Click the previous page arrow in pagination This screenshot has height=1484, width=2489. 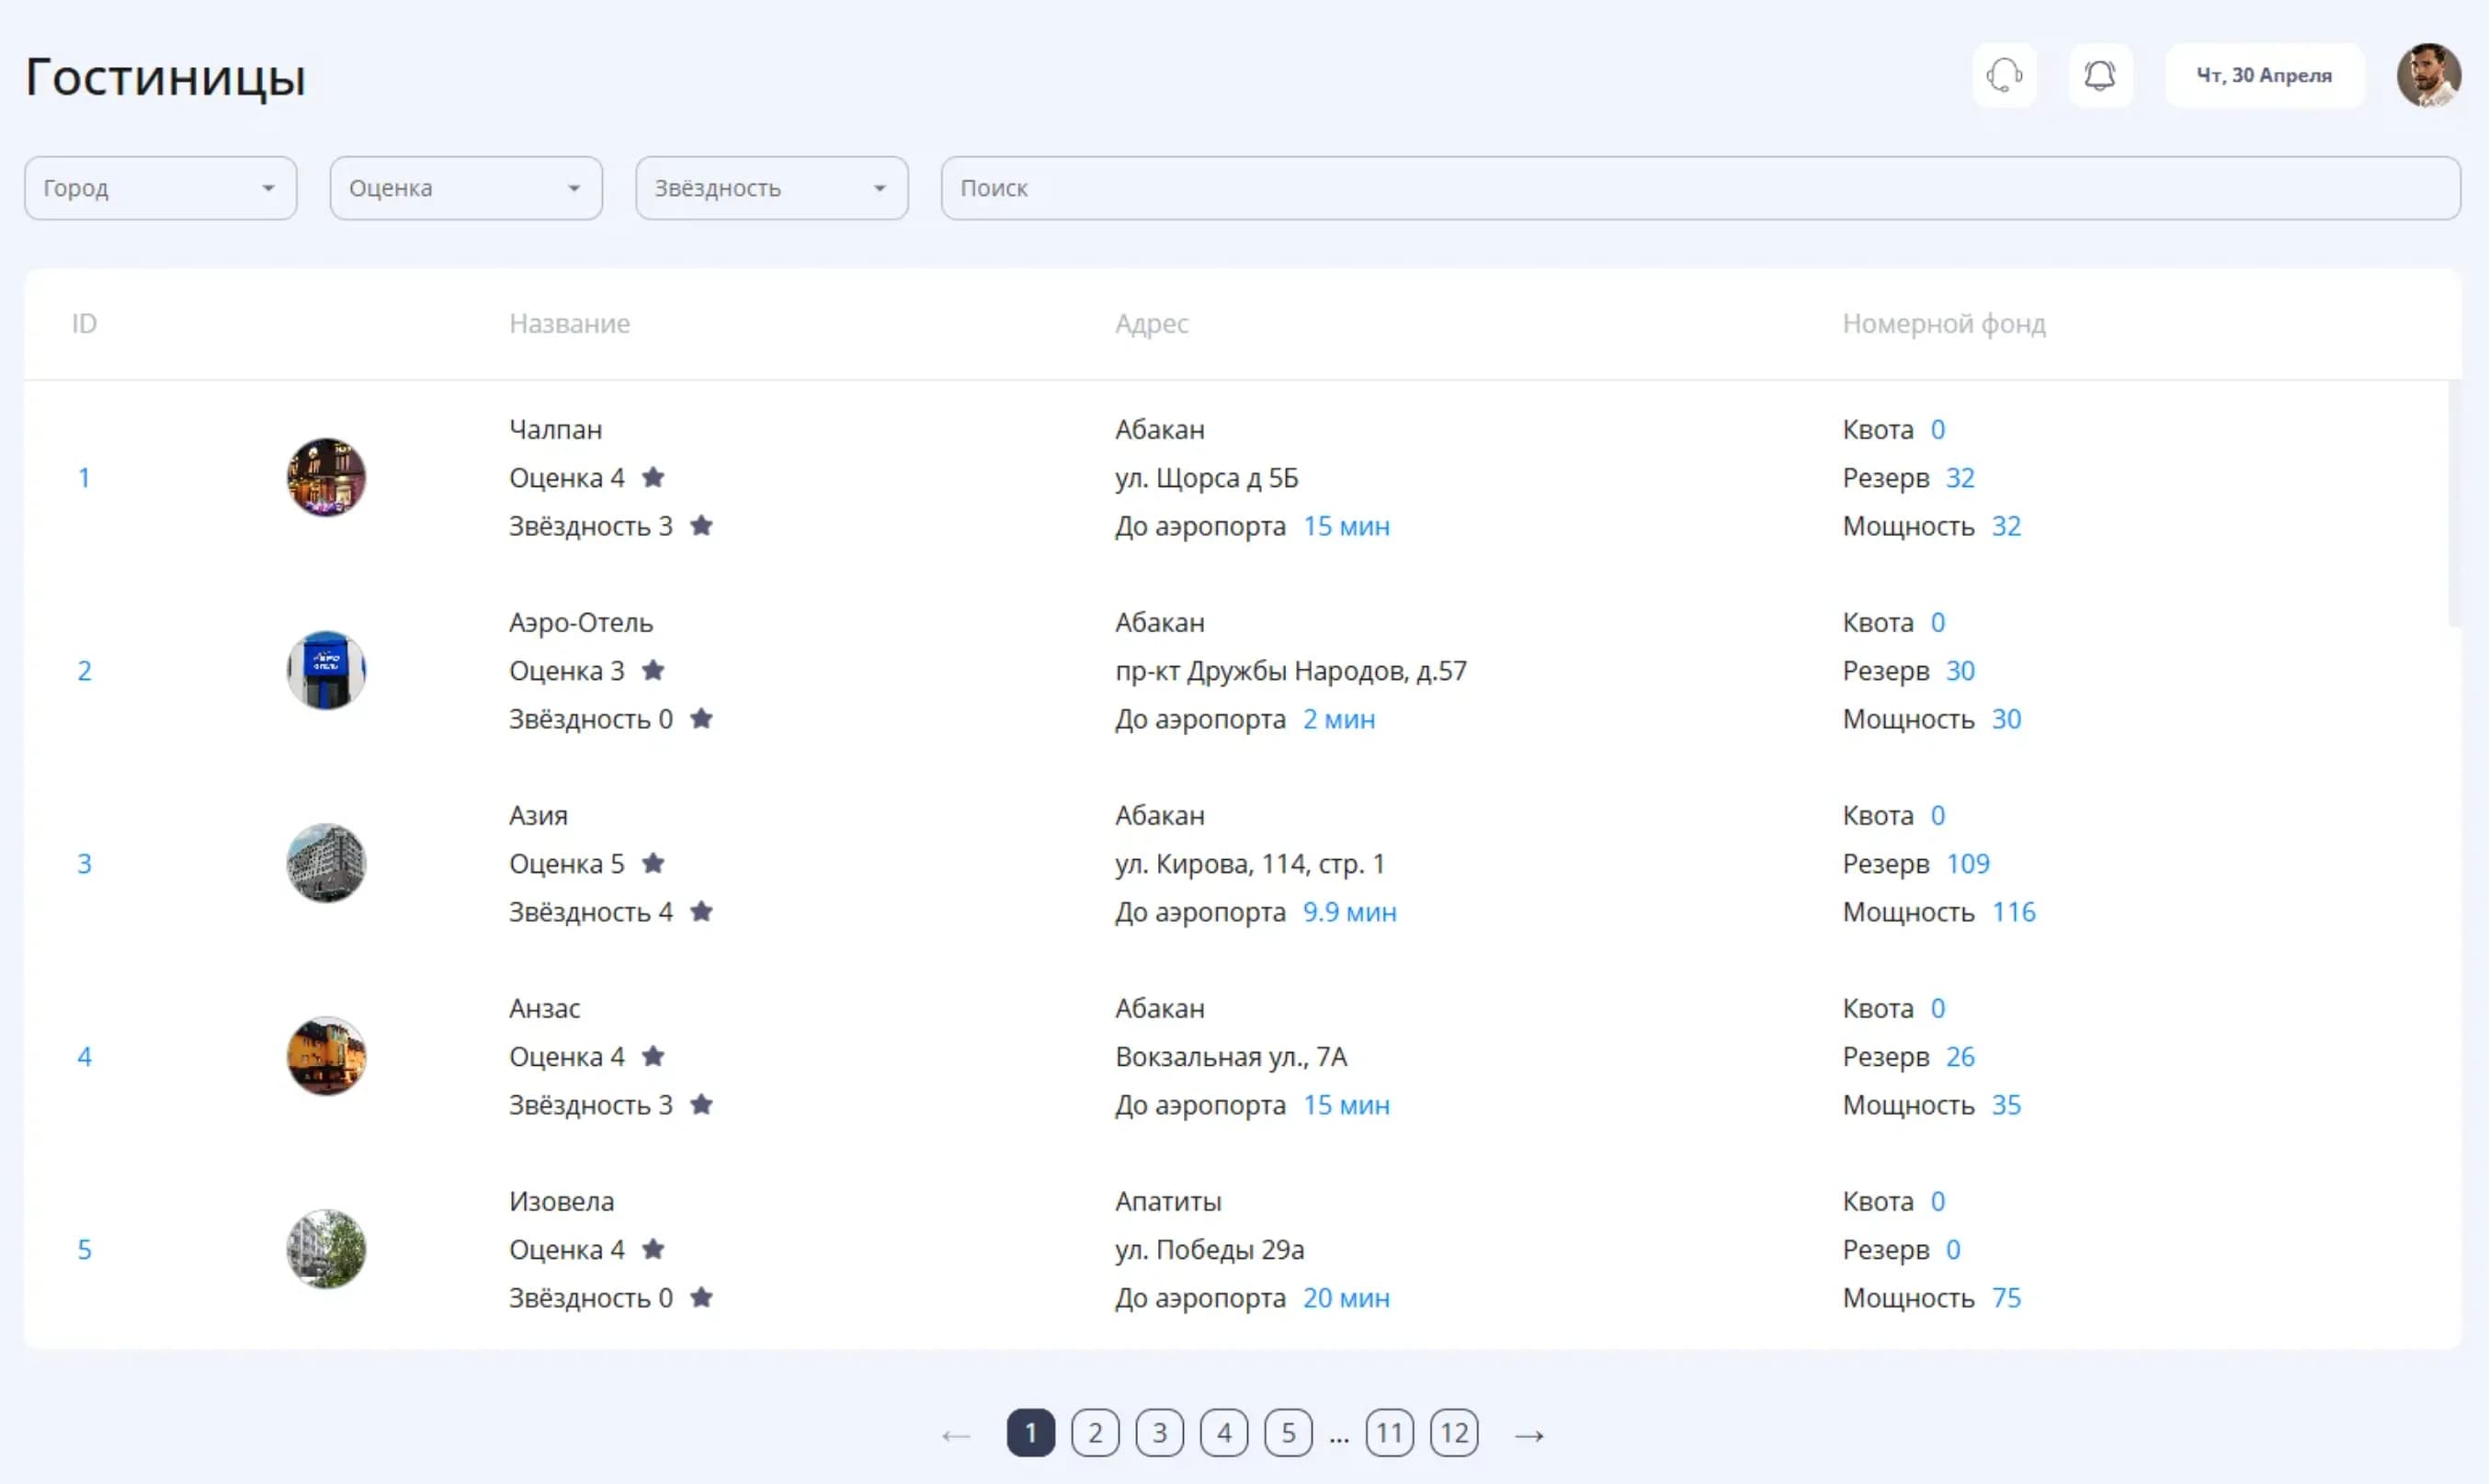point(956,1435)
